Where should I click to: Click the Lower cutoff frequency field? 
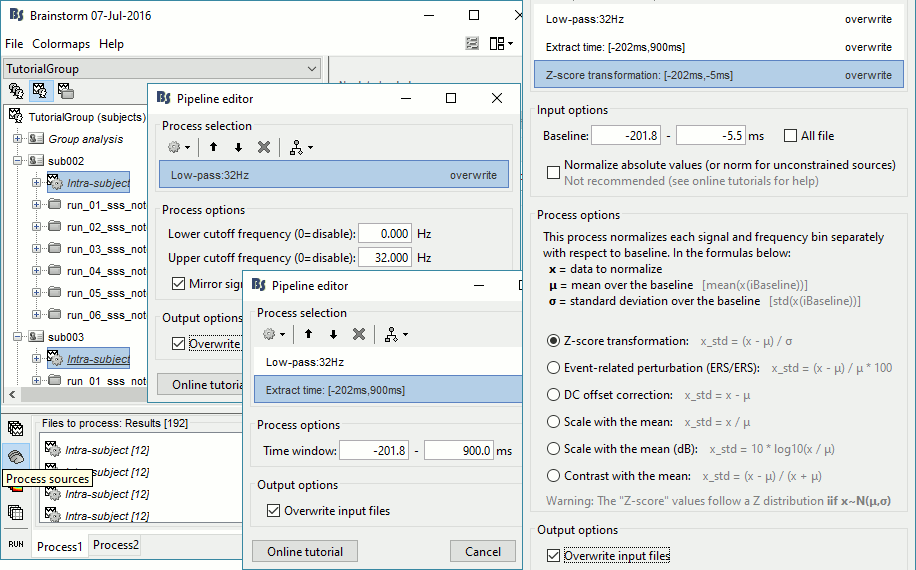(x=384, y=234)
